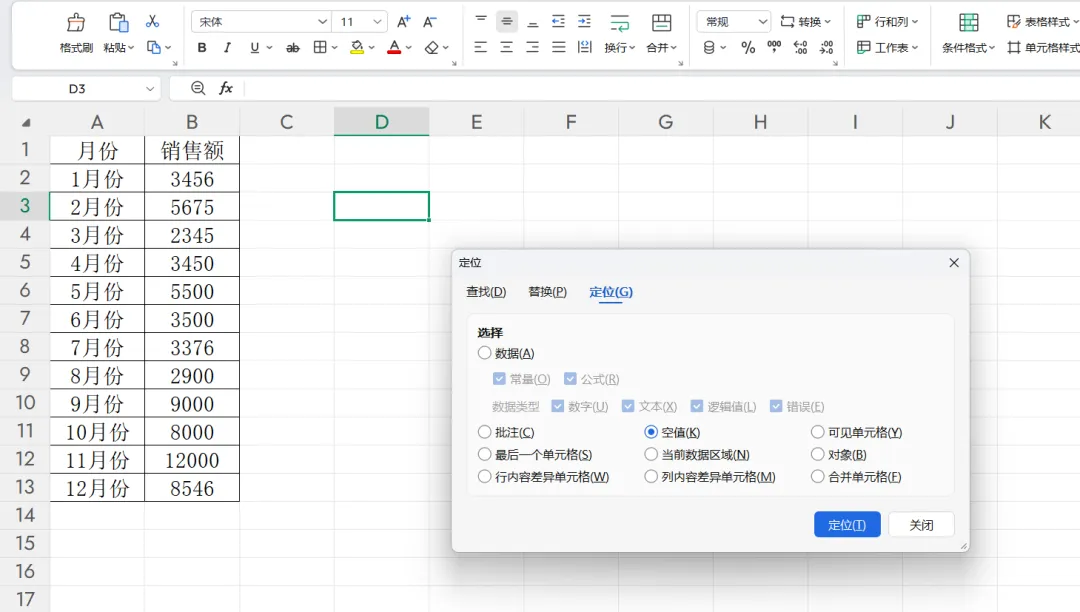Toggle Bold formatting
Image resolution: width=1080 pixels, height=612 pixels.
202,48
